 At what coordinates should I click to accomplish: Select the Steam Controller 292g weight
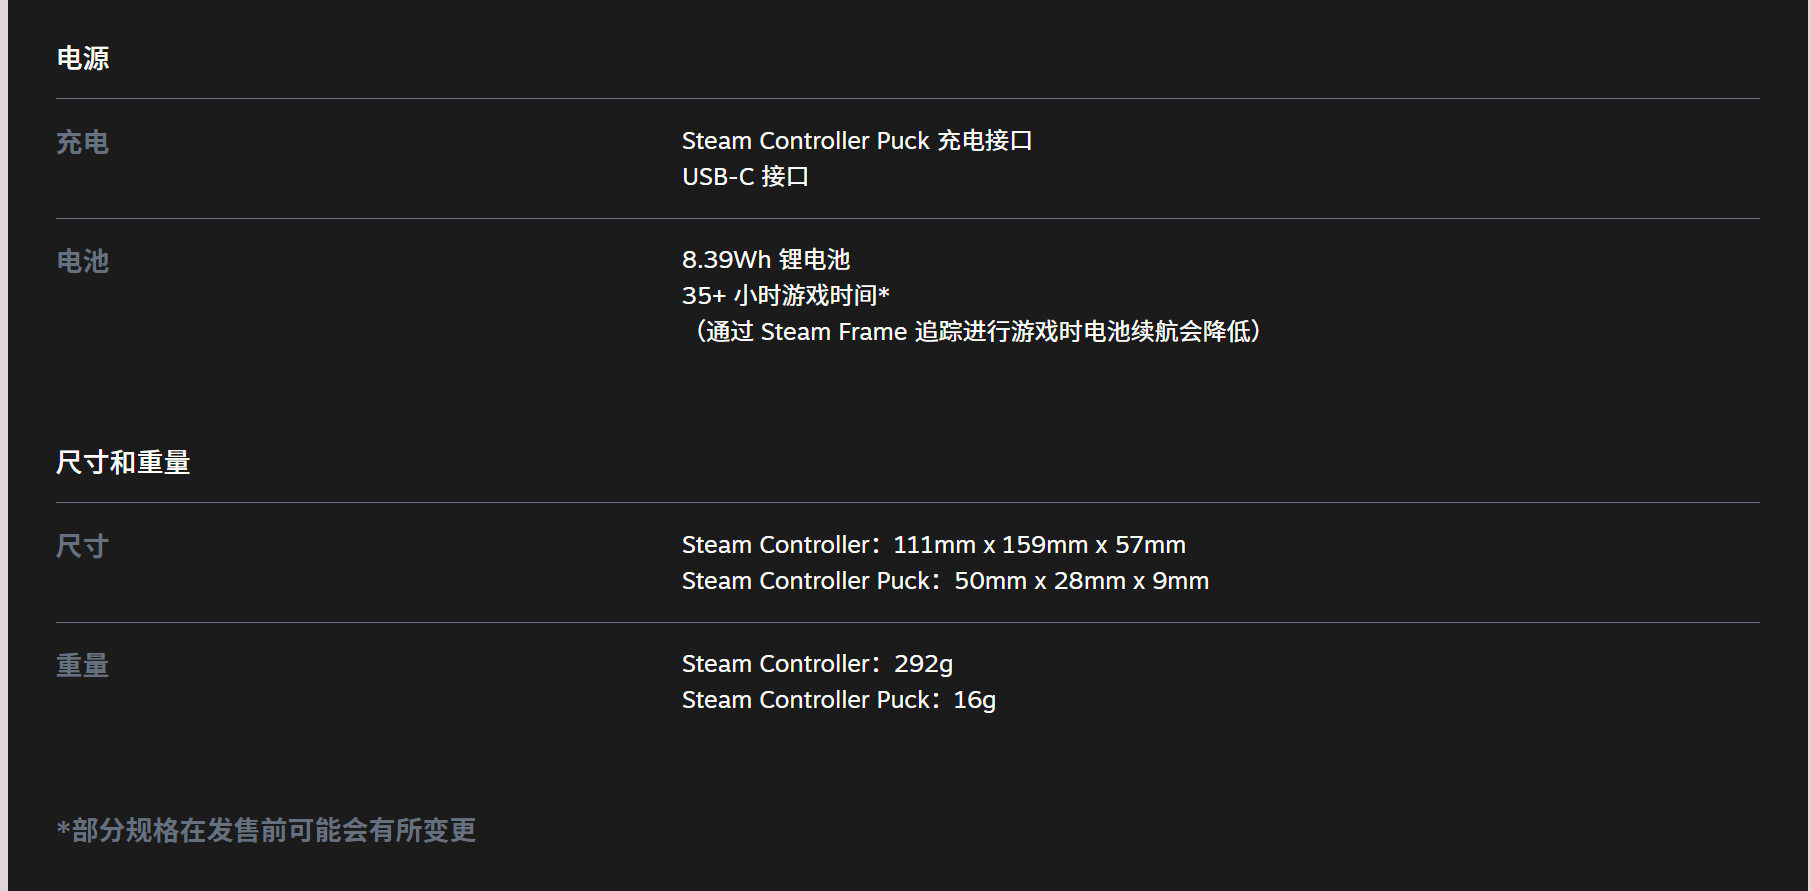click(x=818, y=664)
